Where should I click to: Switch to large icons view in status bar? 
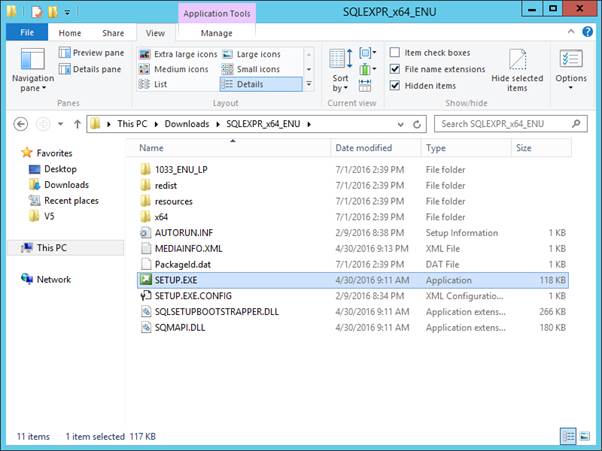pyautogui.click(x=585, y=436)
